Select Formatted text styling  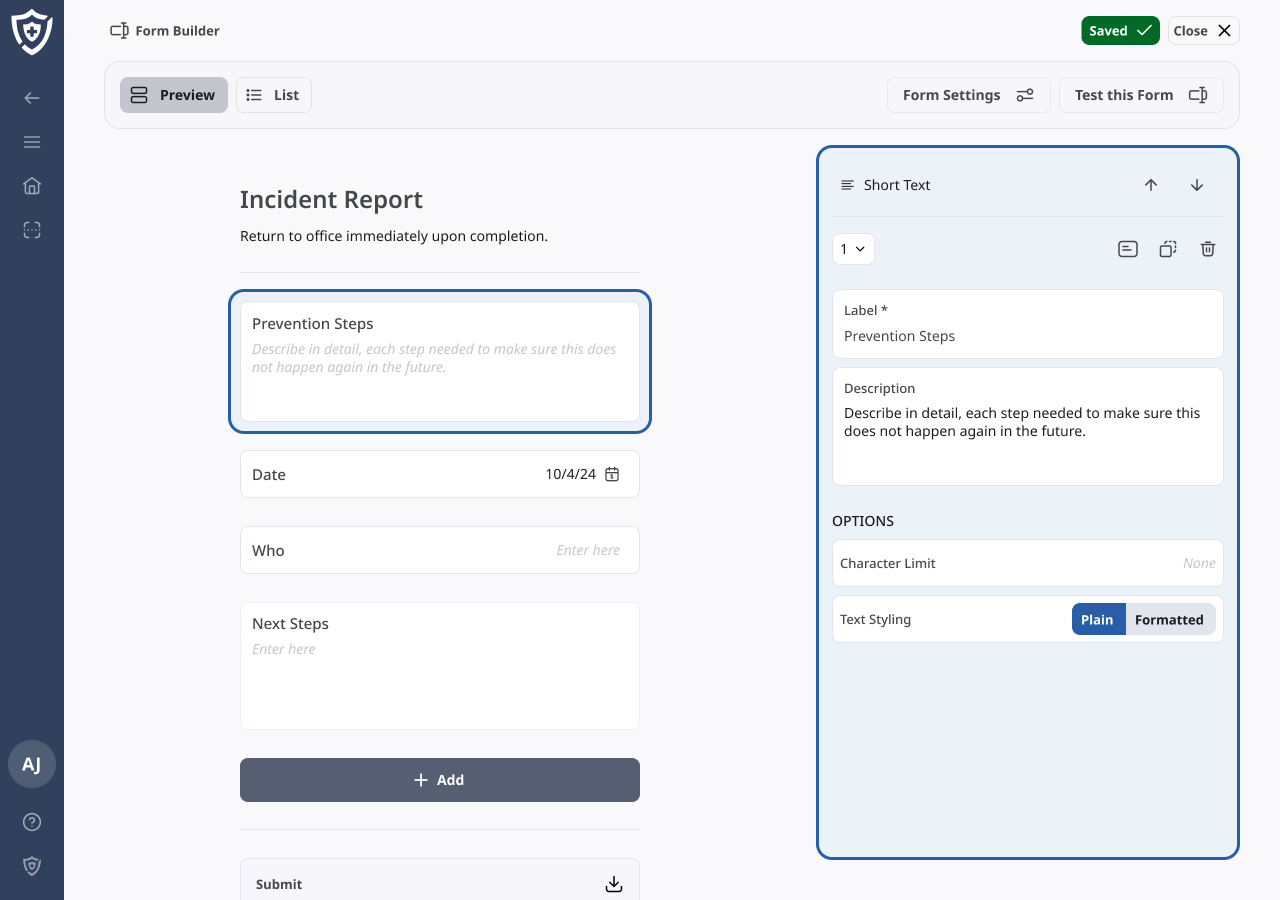(x=1170, y=619)
